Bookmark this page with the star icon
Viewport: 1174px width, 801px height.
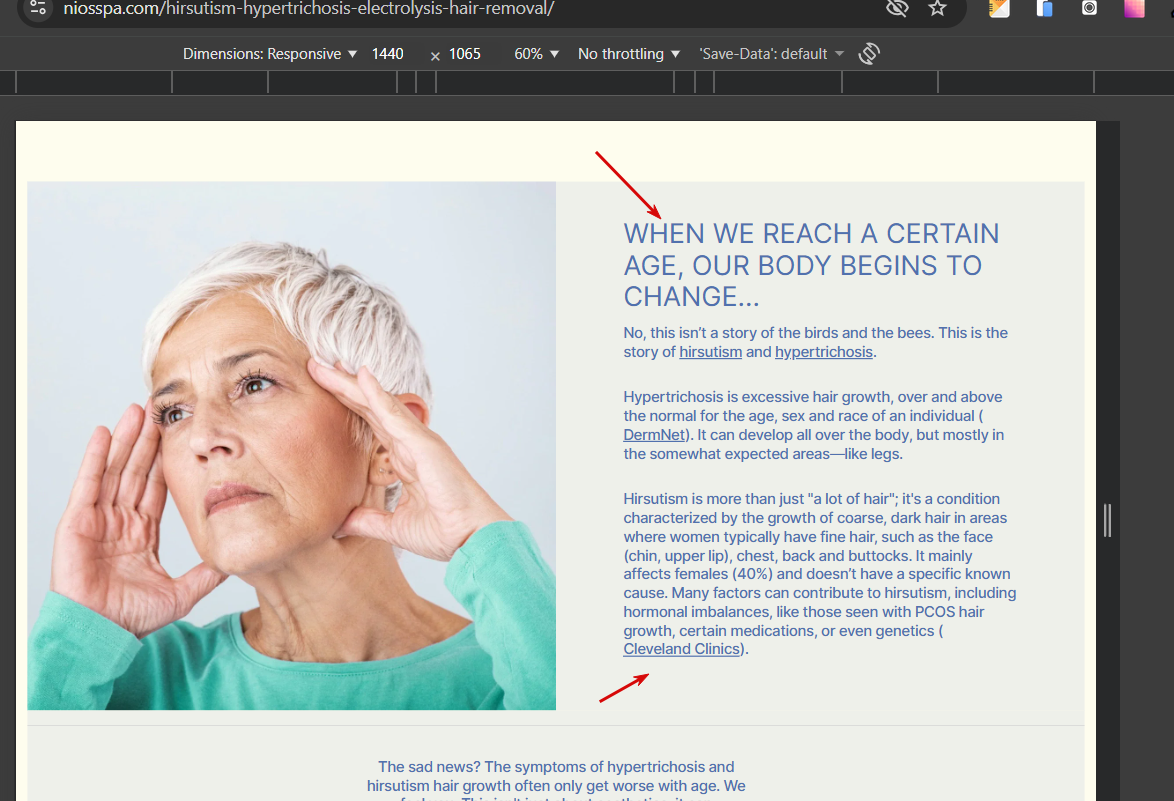pos(937,8)
